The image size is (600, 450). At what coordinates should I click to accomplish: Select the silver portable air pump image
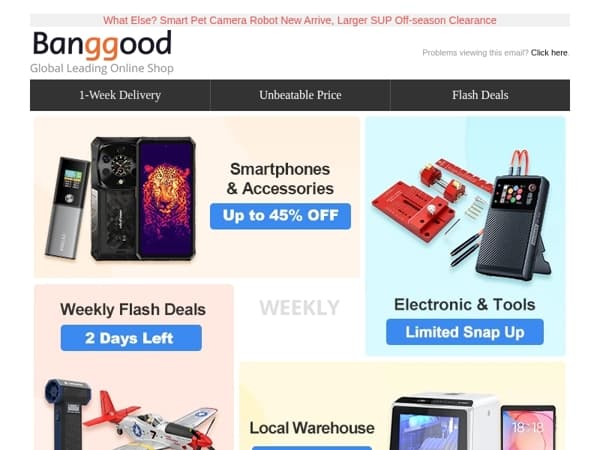(x=67, y=207)
